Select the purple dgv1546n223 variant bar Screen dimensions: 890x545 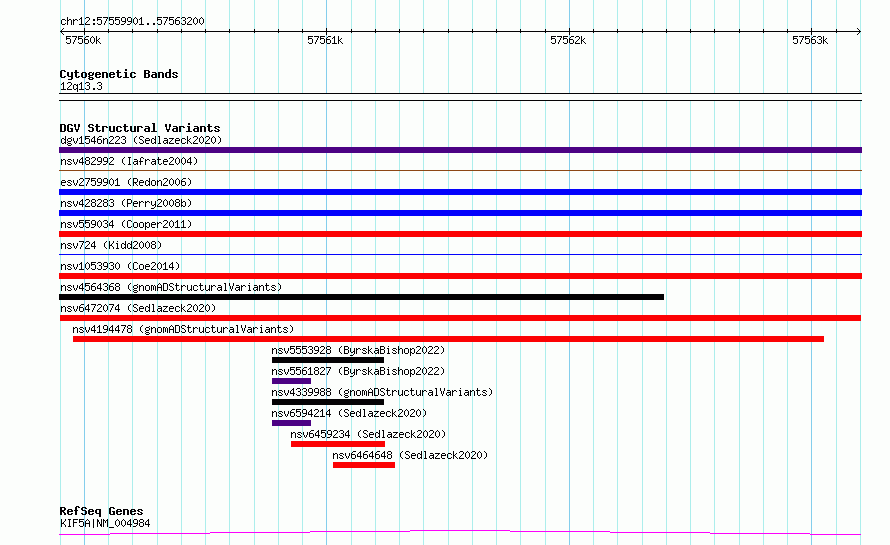[x=460, y=150]
